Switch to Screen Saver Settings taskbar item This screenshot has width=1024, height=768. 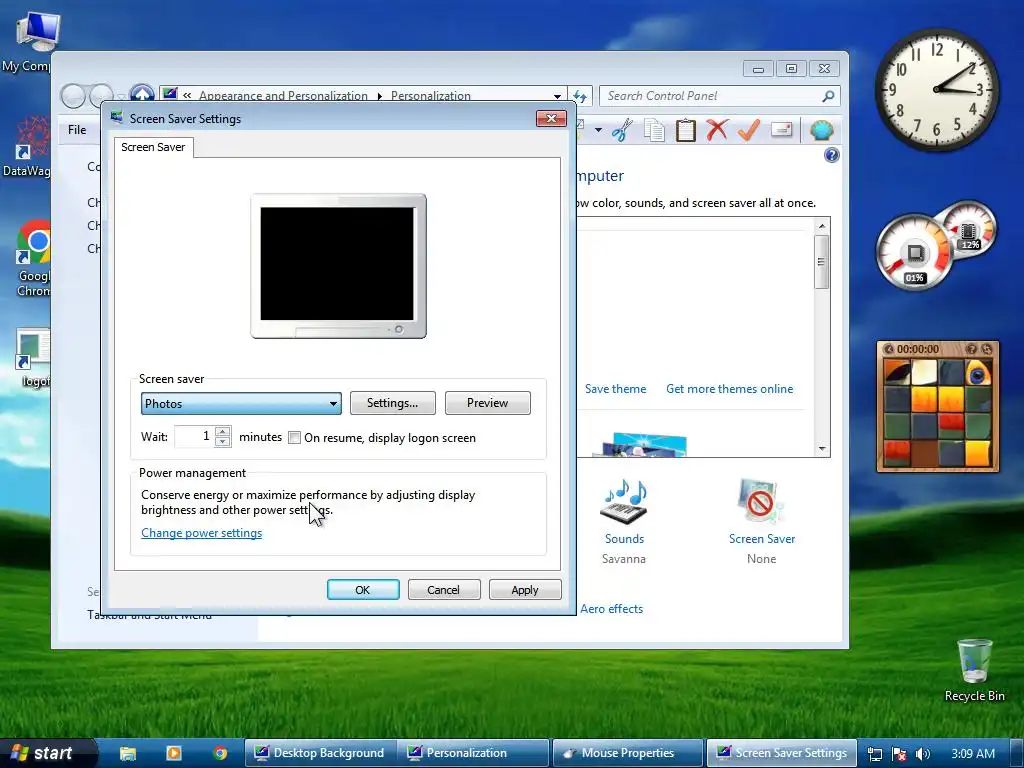coord(781,753)
